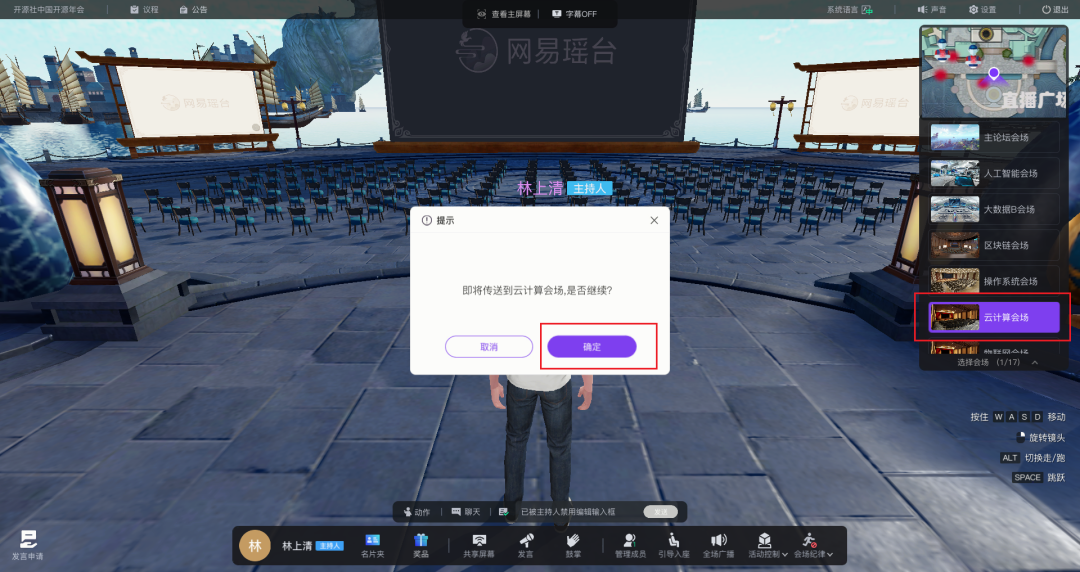Image resolution: width=1080 pixels, height=572 pixels.
Task: Collapse 选择会场 (1/17) list chevron
Action: pyautogui.click(x=1035, y=362)
